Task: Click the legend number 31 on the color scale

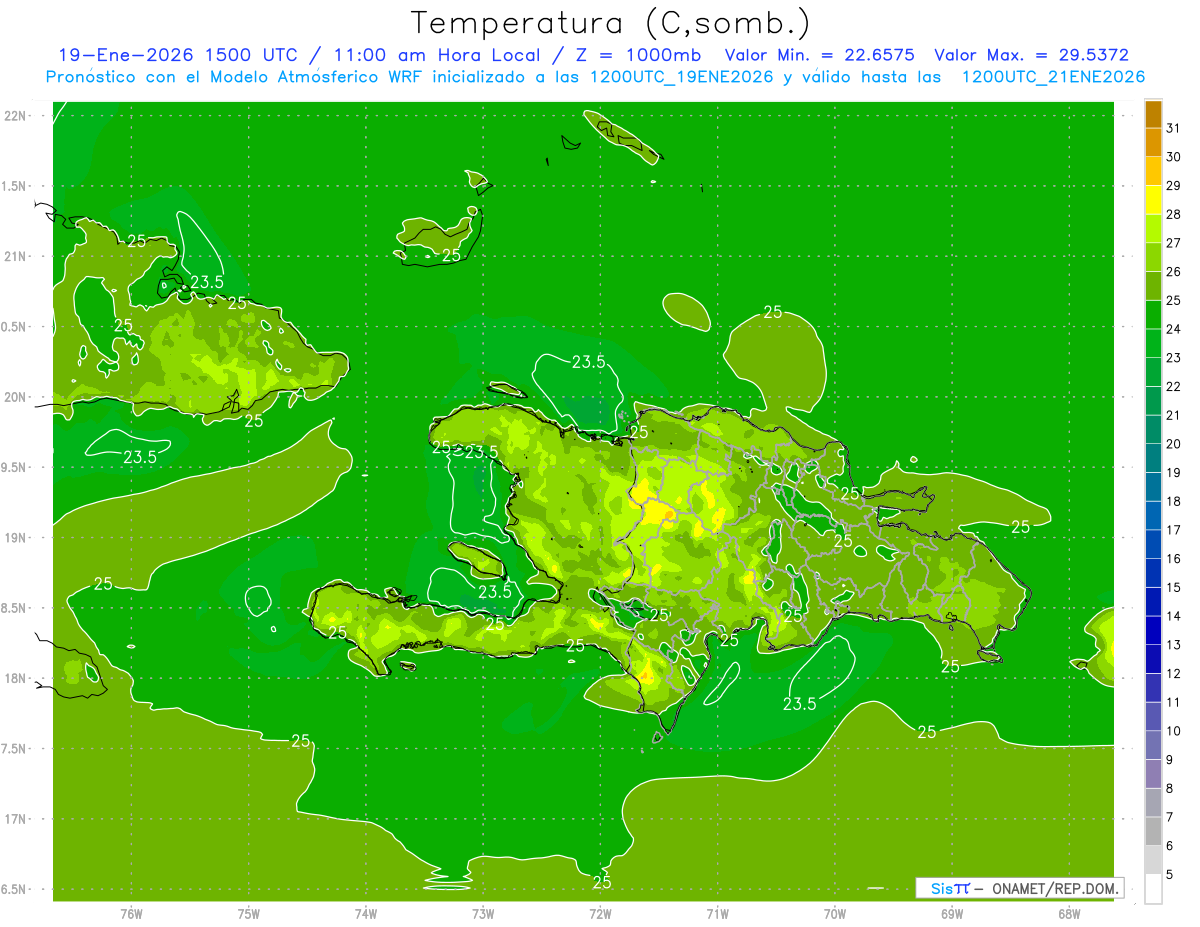Action: tap(1174, 128)
